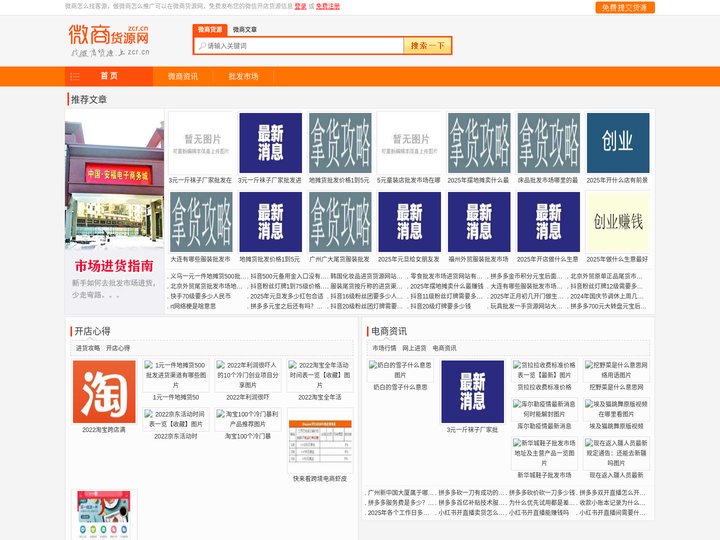Switch to the 网上进货 sub-tab
The image size is (720, 540).
(414, 348)
